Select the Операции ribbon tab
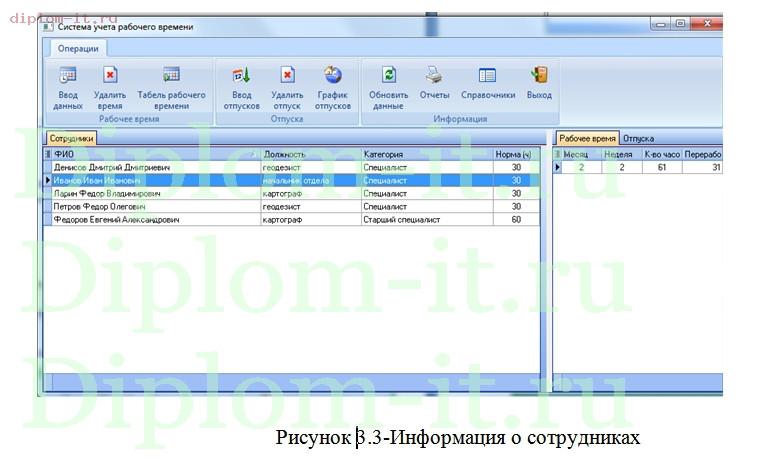764x459 pixels. click(78, 48)
